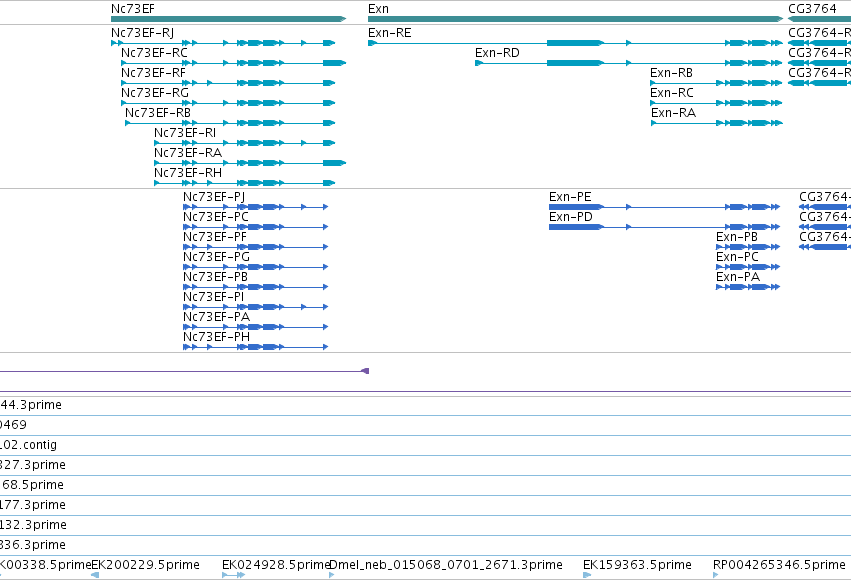851x580 pixels.
Task: Choose protein label Nc73EF-PA
Action: 216,317
